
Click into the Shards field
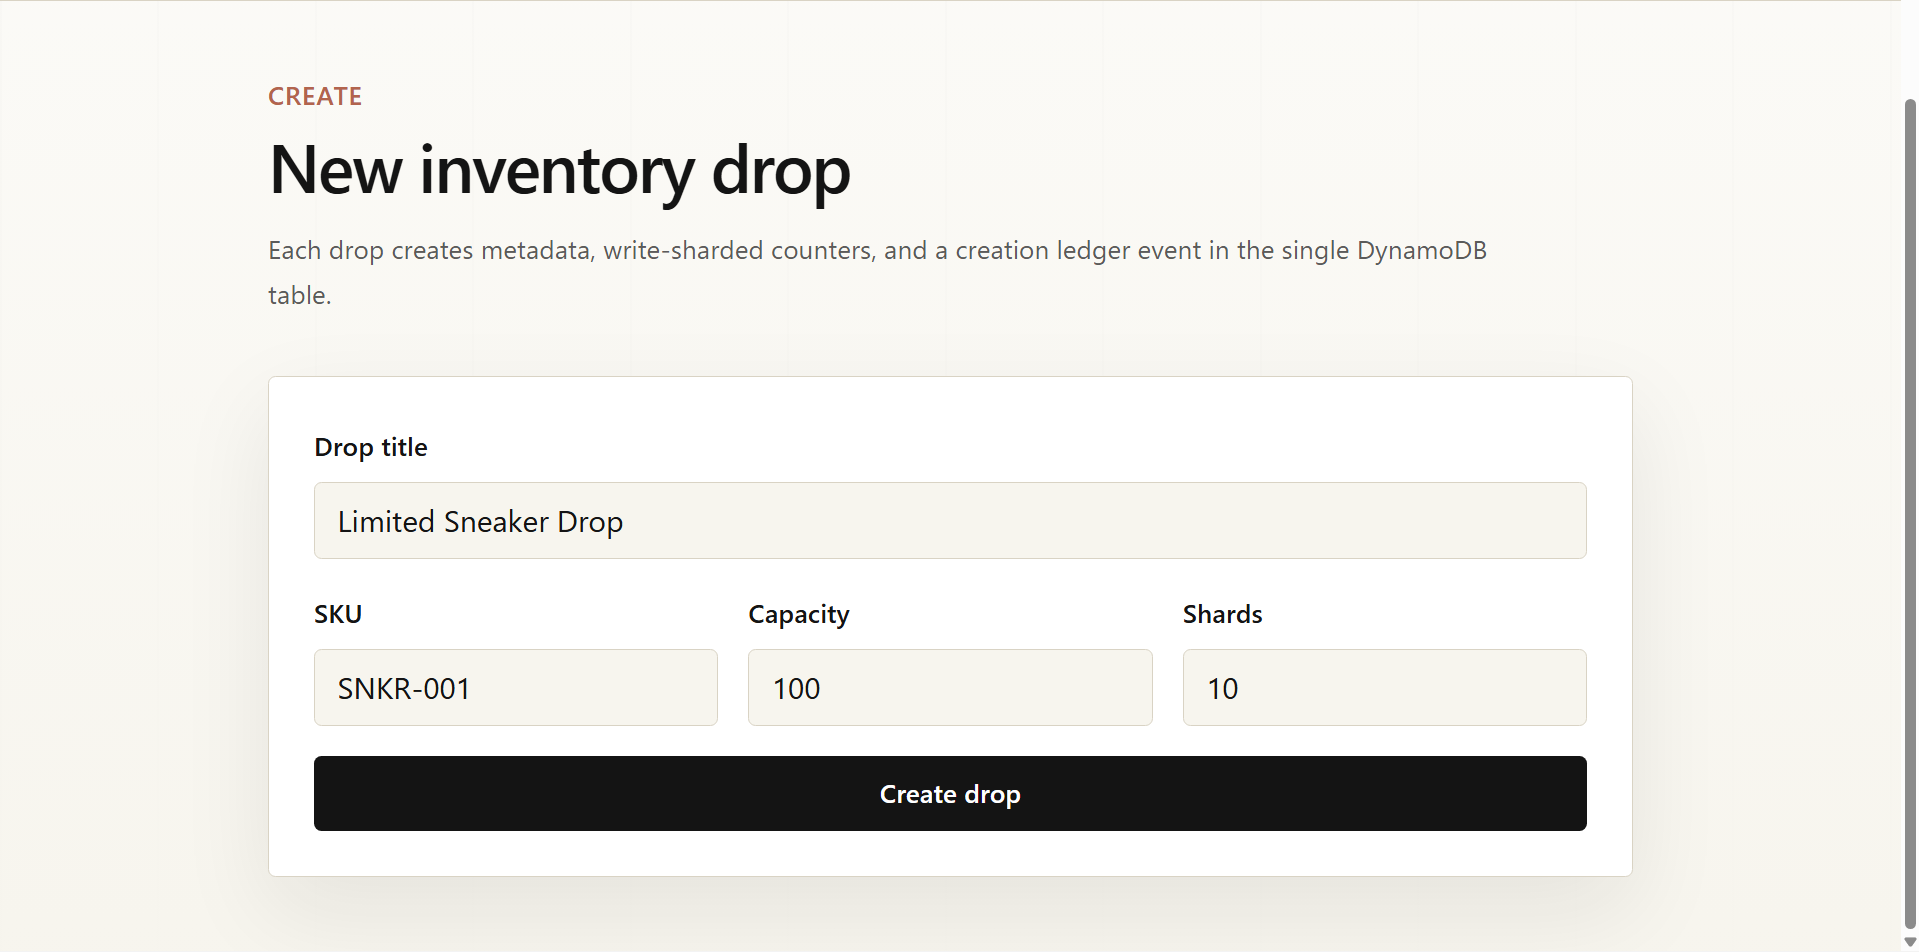1384,687
